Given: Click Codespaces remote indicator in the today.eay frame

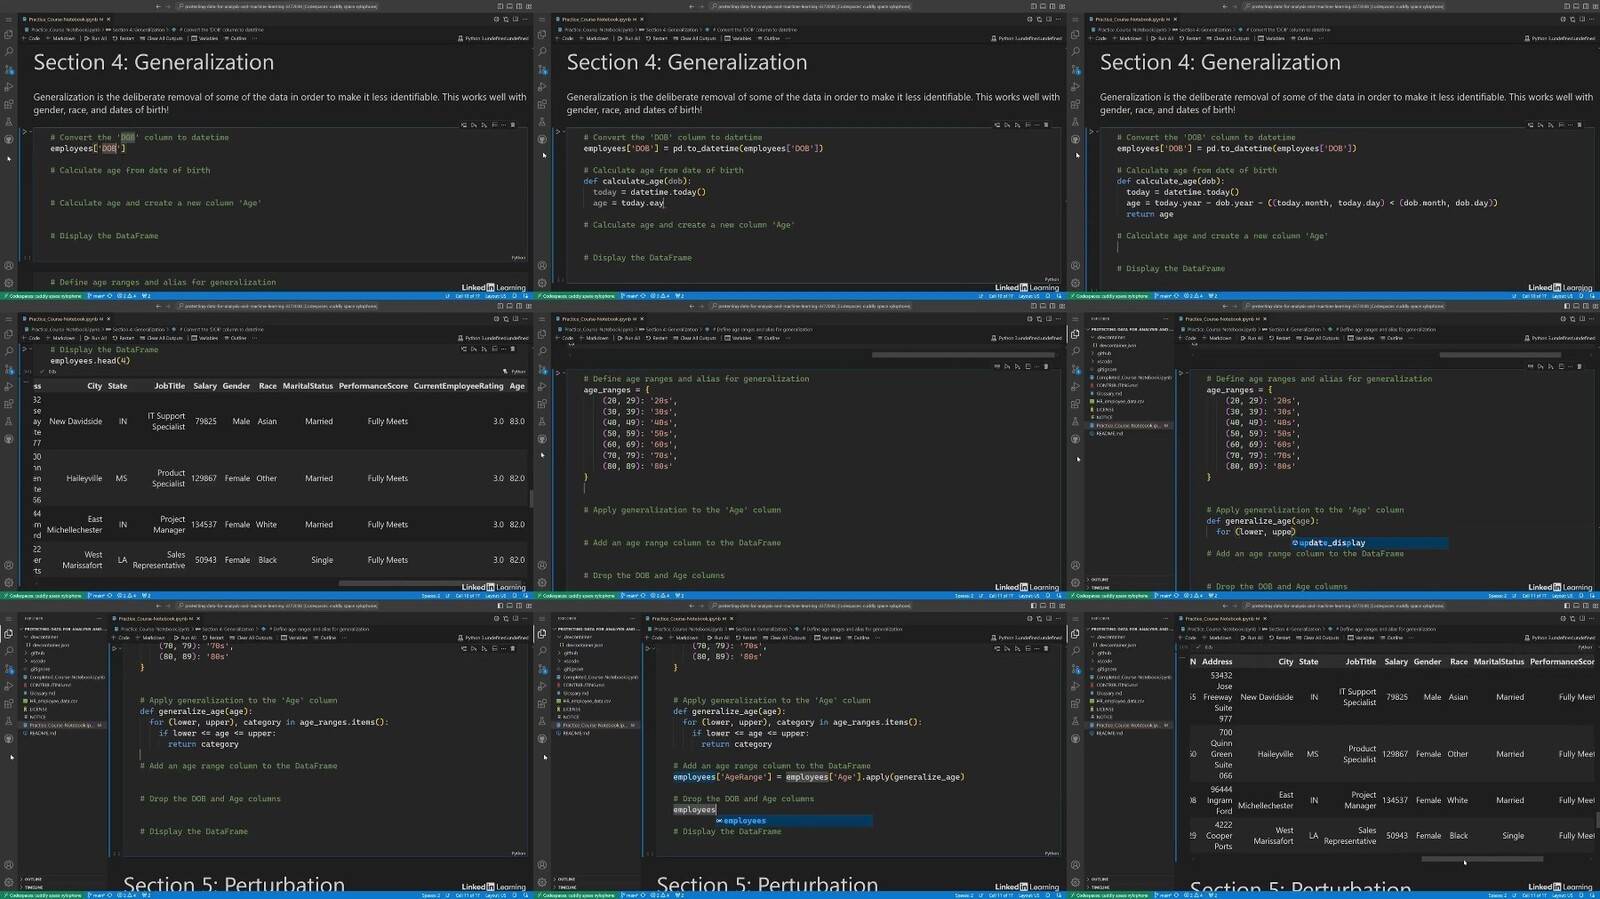Looking at the screenshot, I should [576, 296].
